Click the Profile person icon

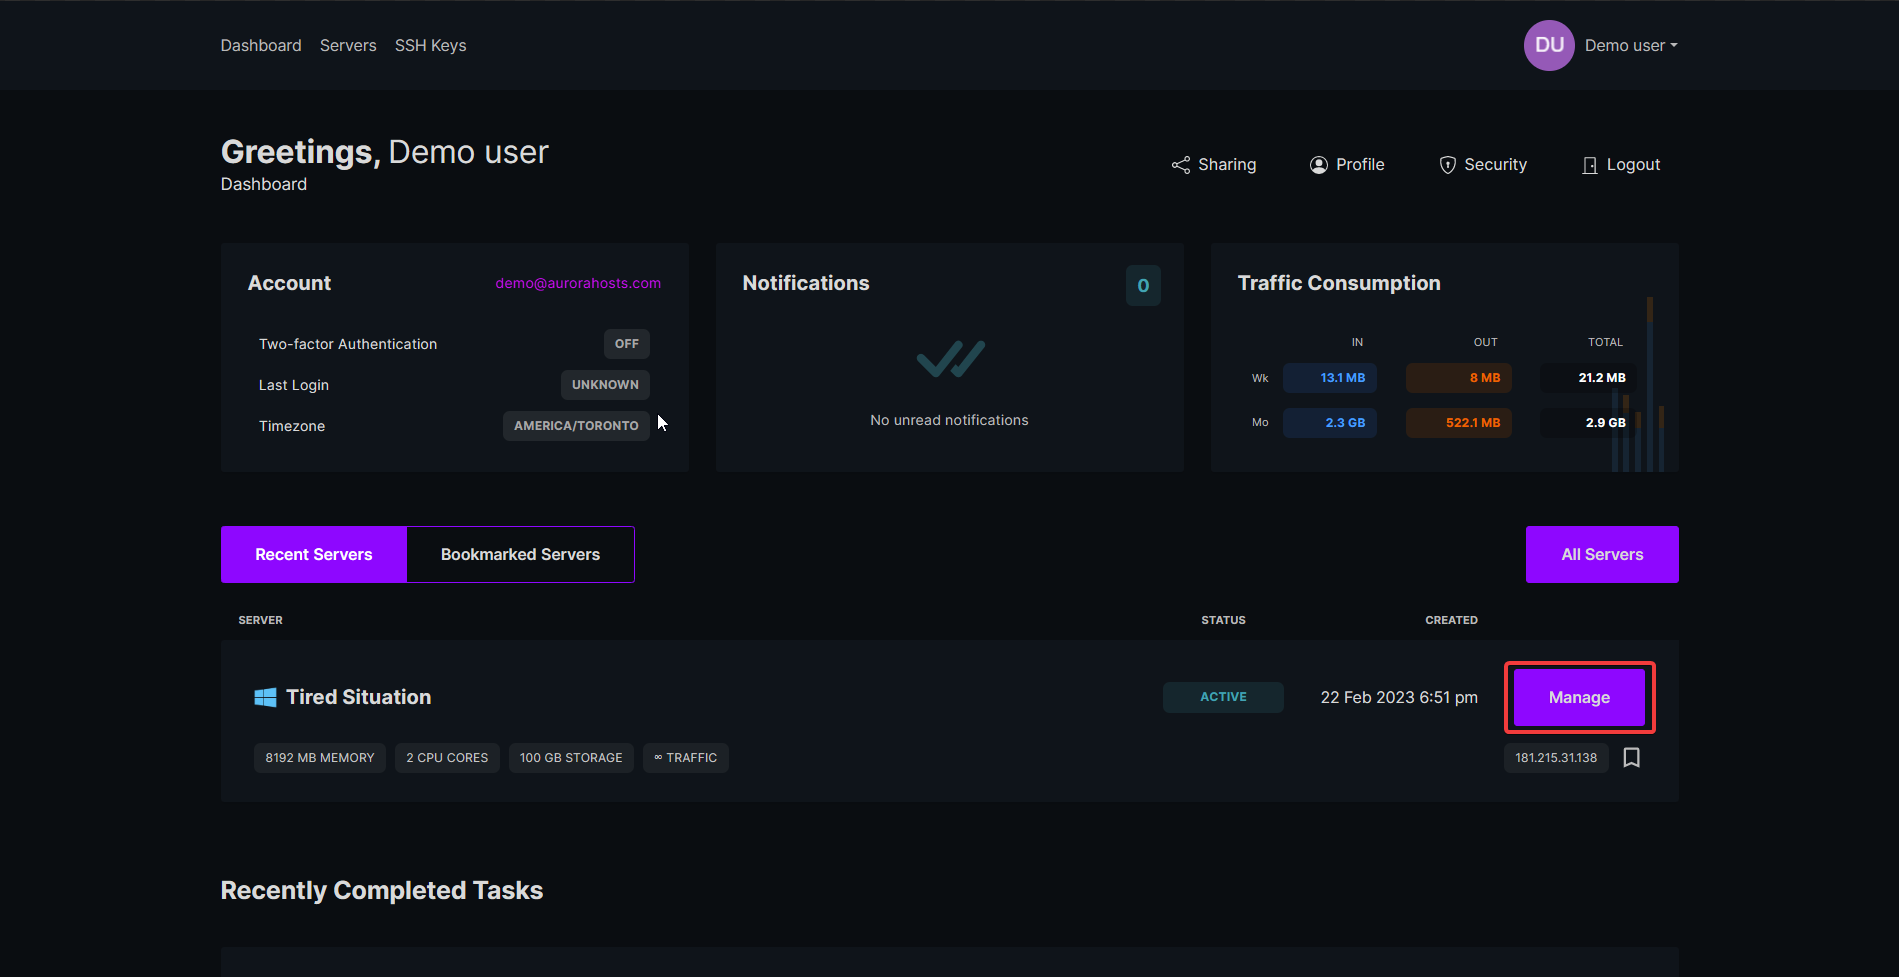point(1319,165)
